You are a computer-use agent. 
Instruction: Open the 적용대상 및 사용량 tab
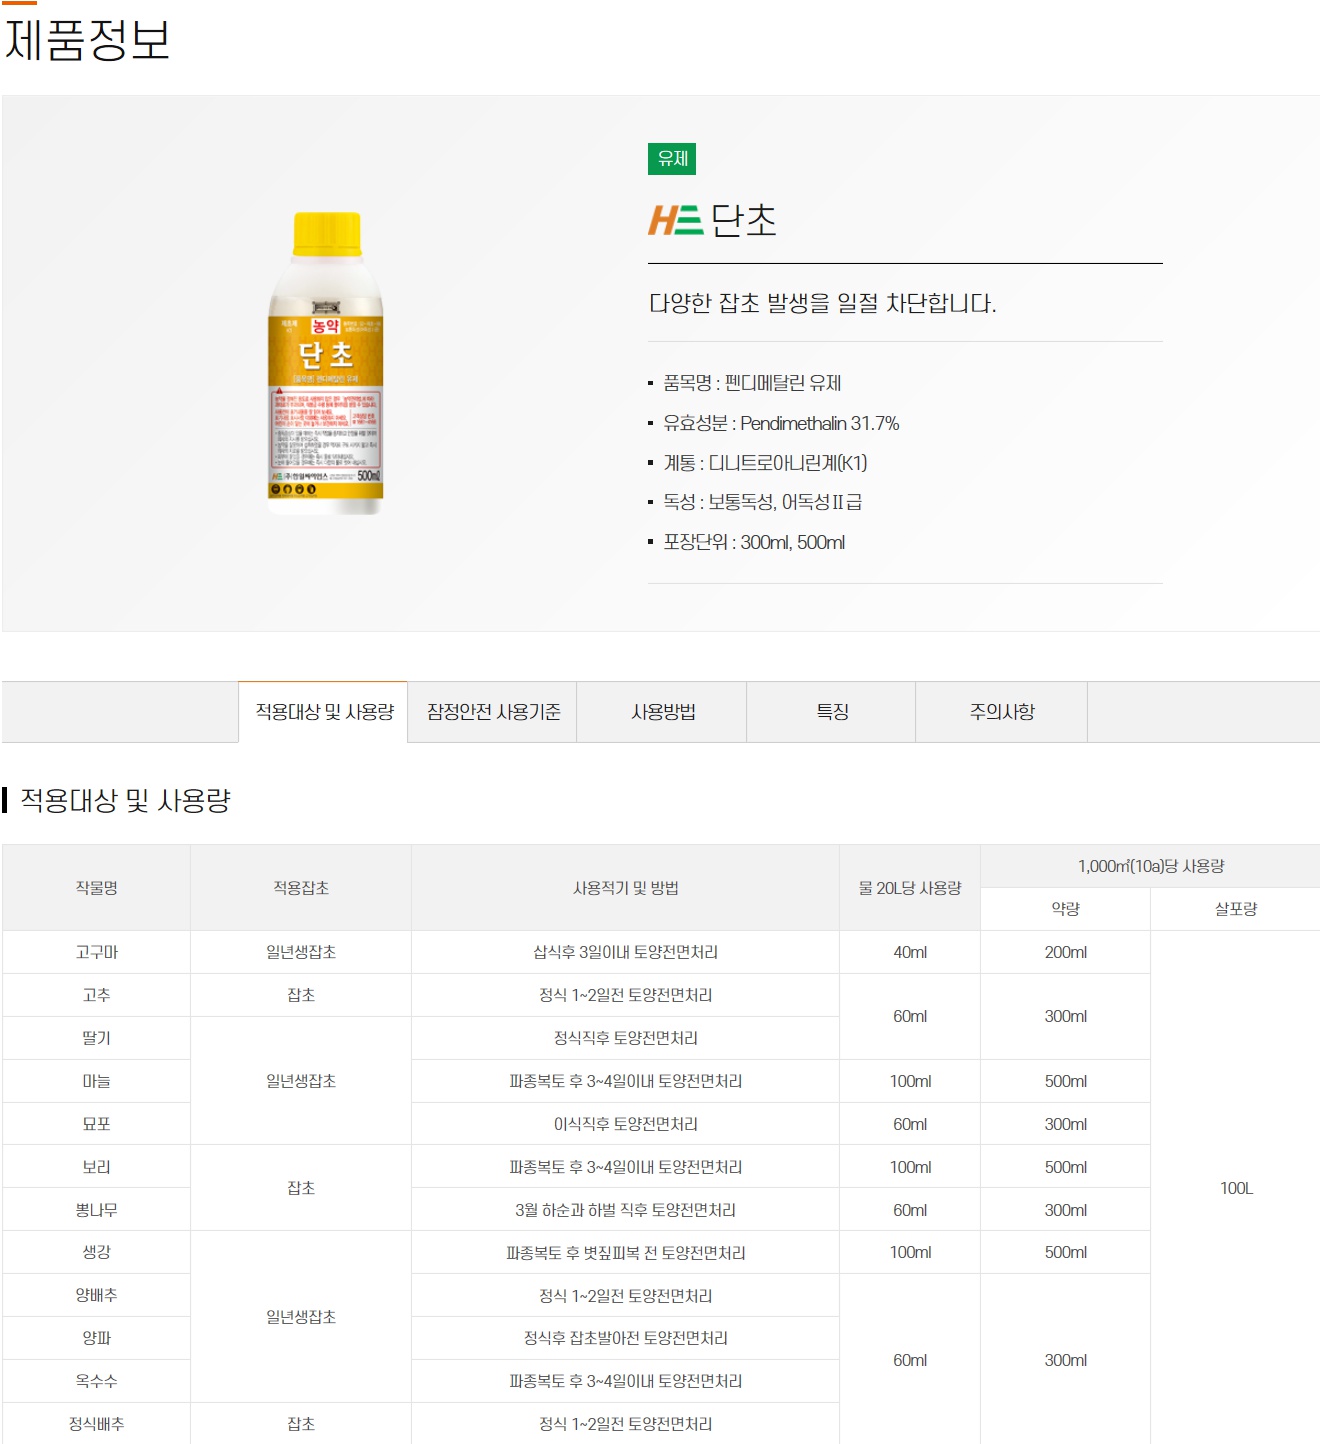pyautogui.click(x=323, y=712)
